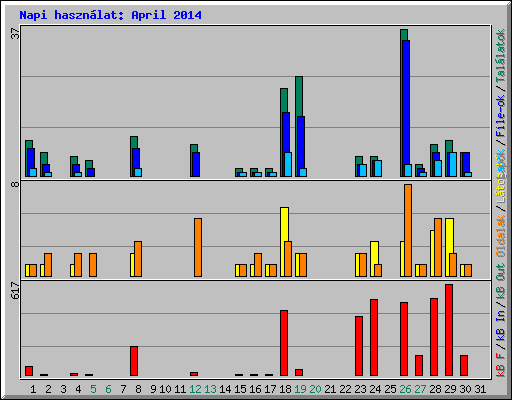Viewport: 512px width, 400px height.
Task: Click the day 18 label on x-axis
Action: [x=285, y=389]
